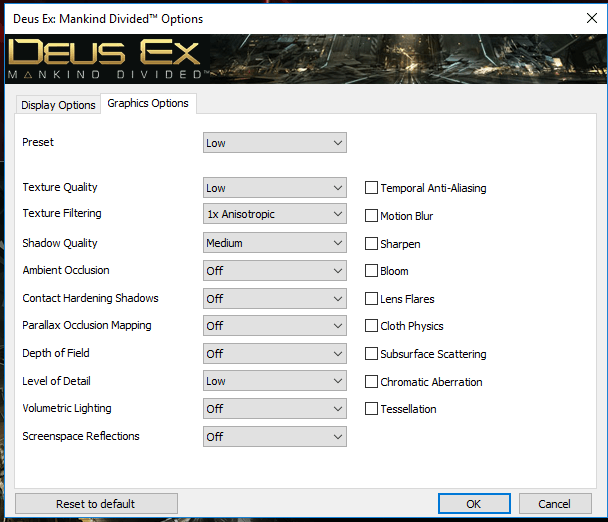Click the Reset to default button
The height and width of the screenshot is (522, 608).
pos(96,503)
